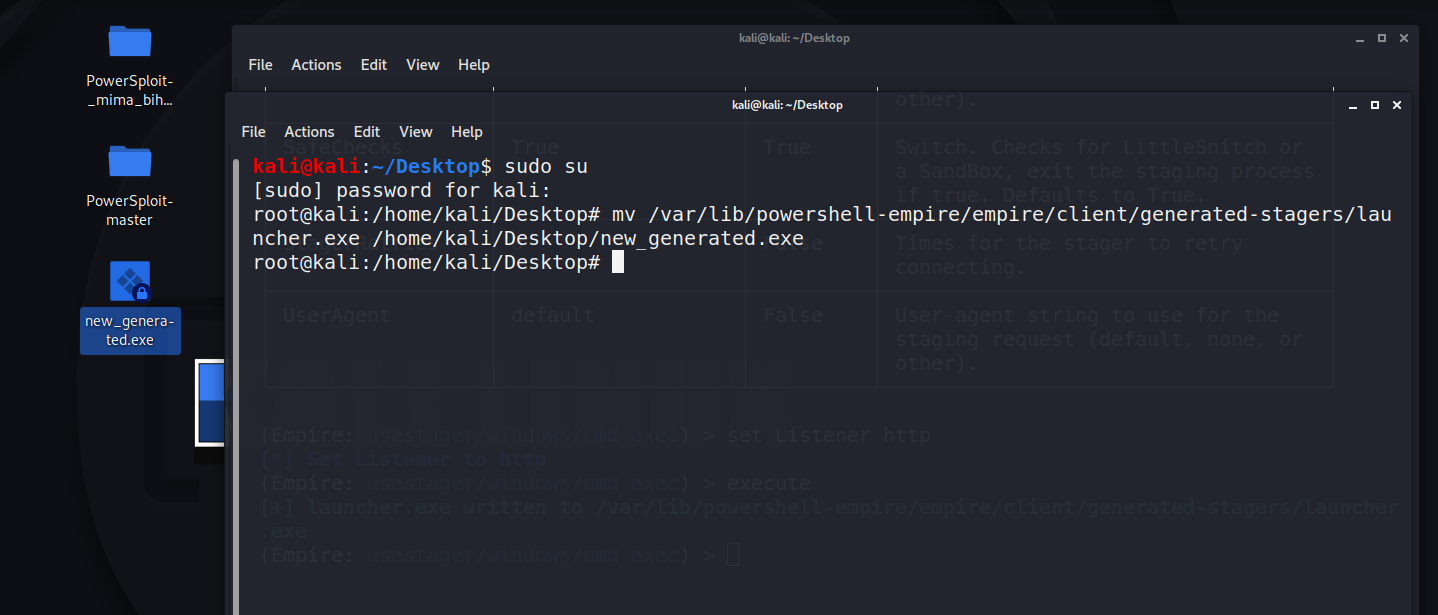Click the padlock badge on new_generated.exe

141,293
